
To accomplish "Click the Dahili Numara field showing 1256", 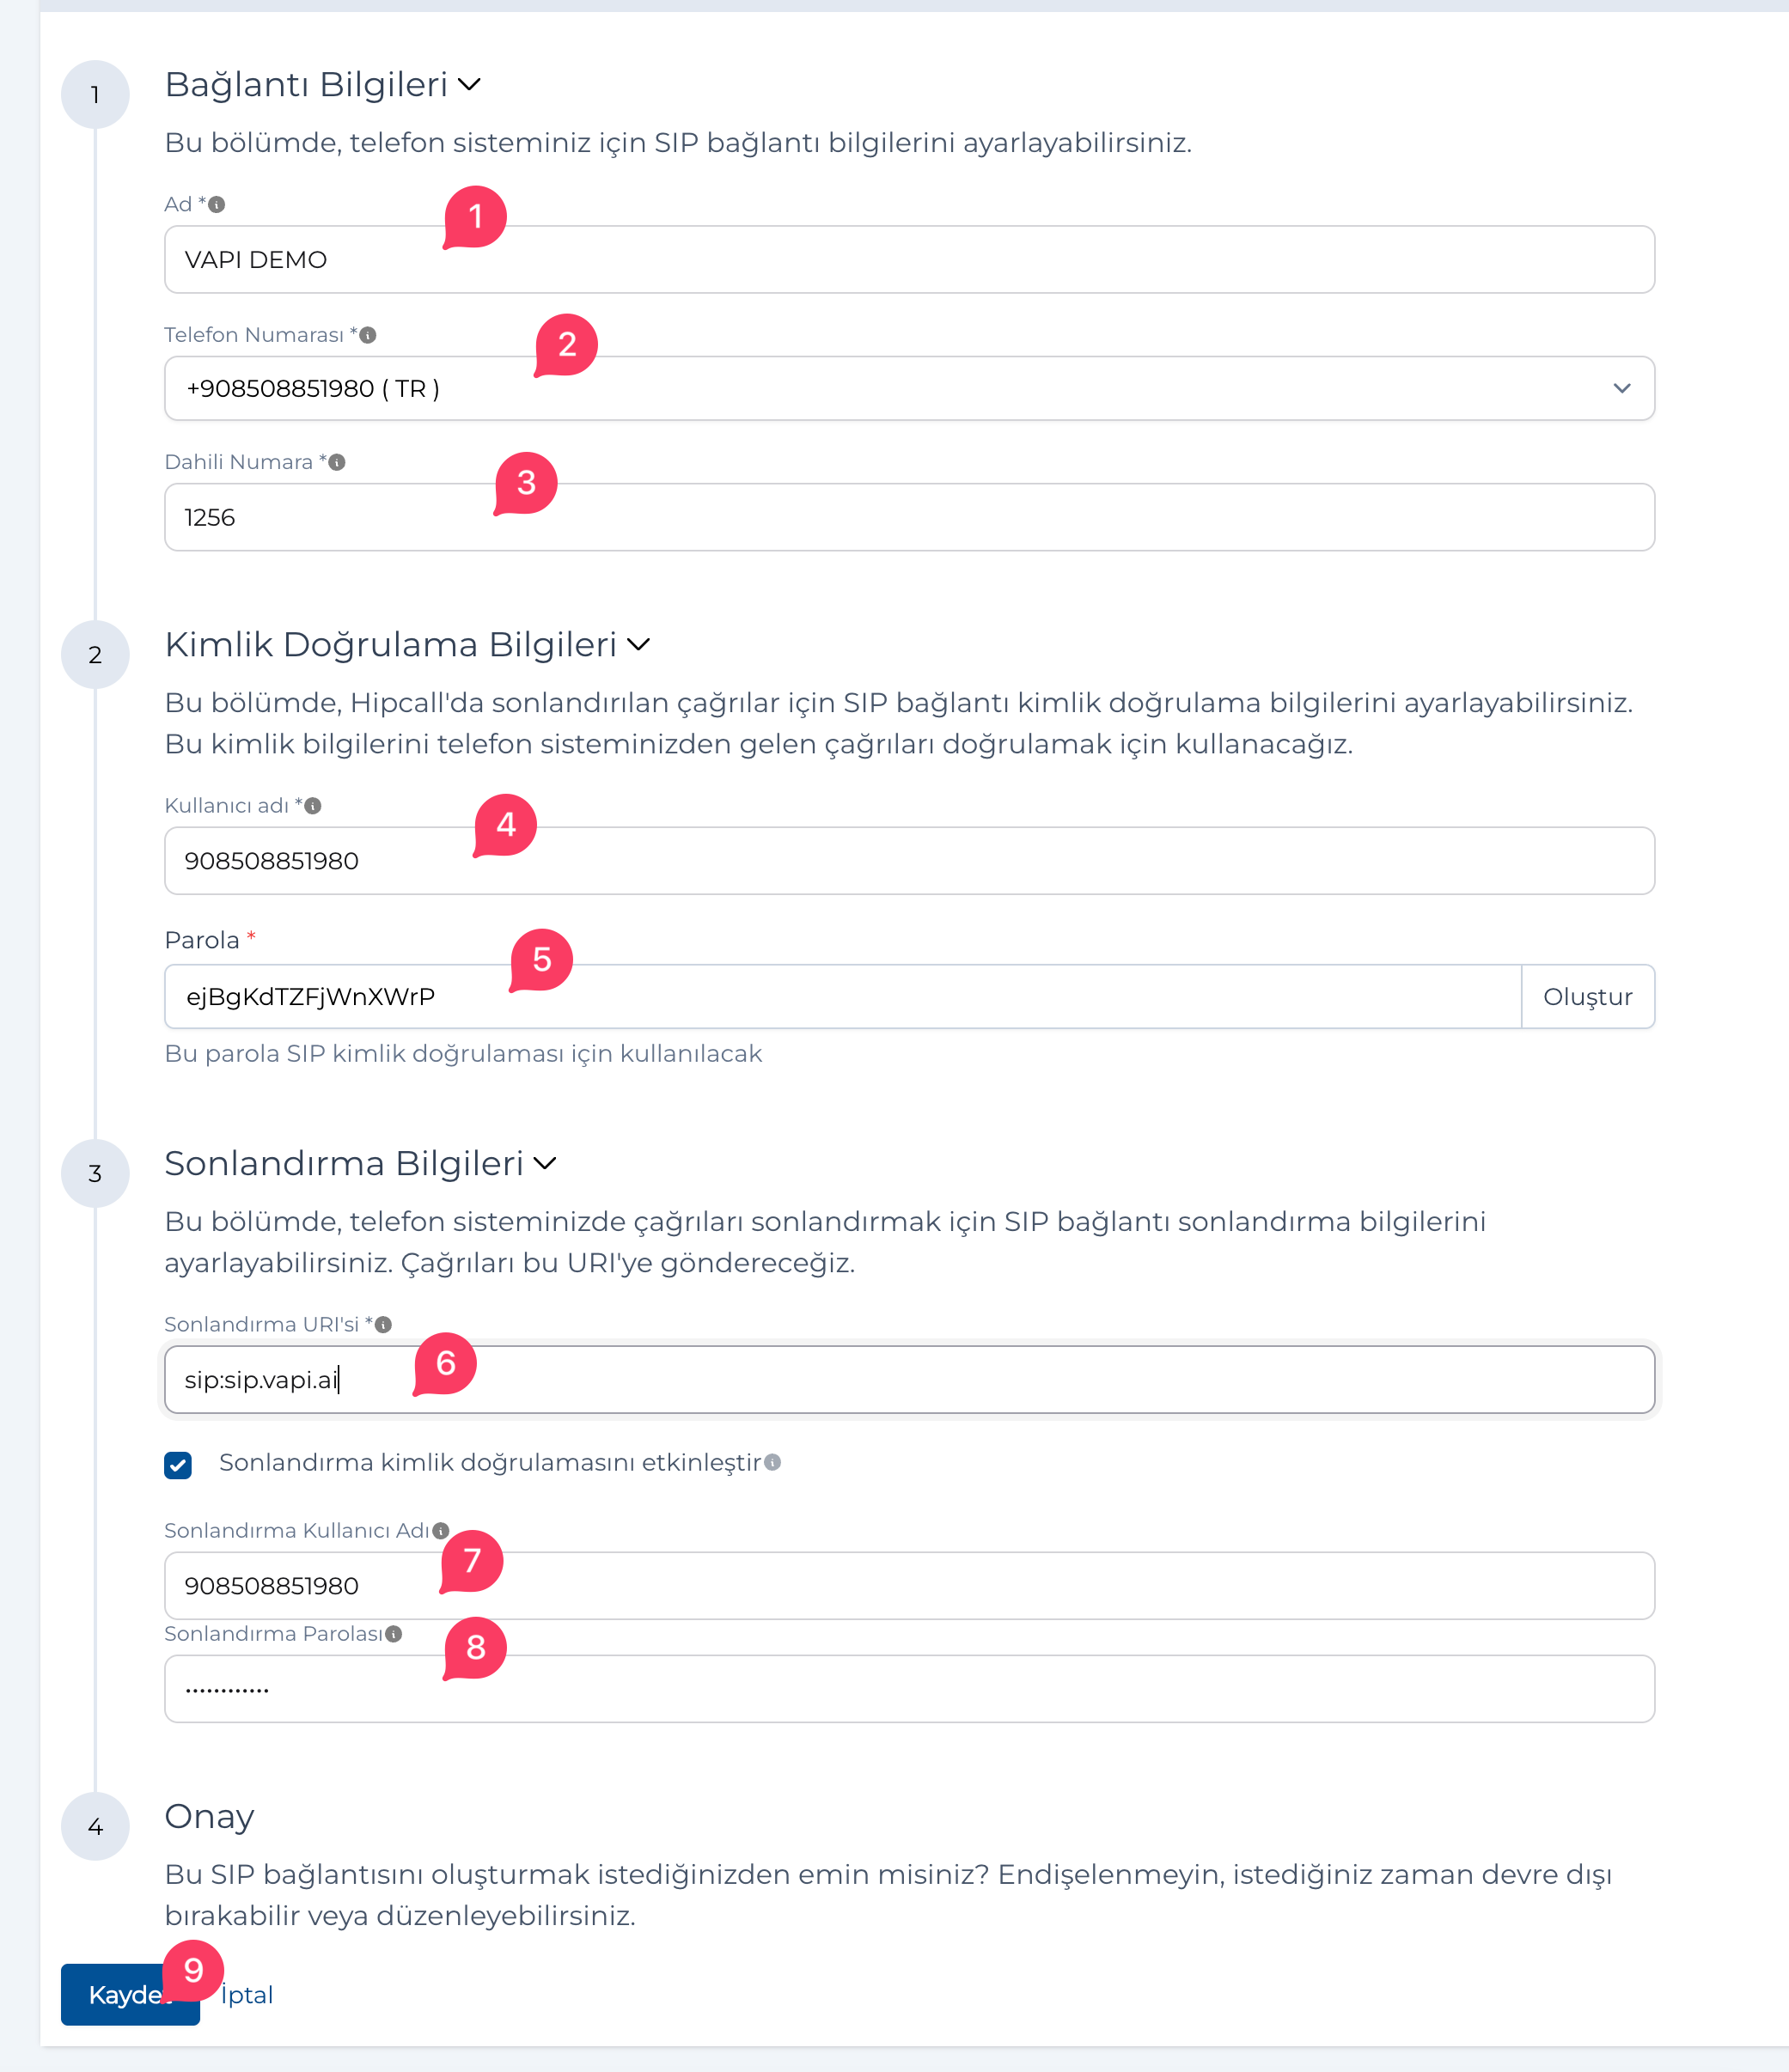I will 908,518.
